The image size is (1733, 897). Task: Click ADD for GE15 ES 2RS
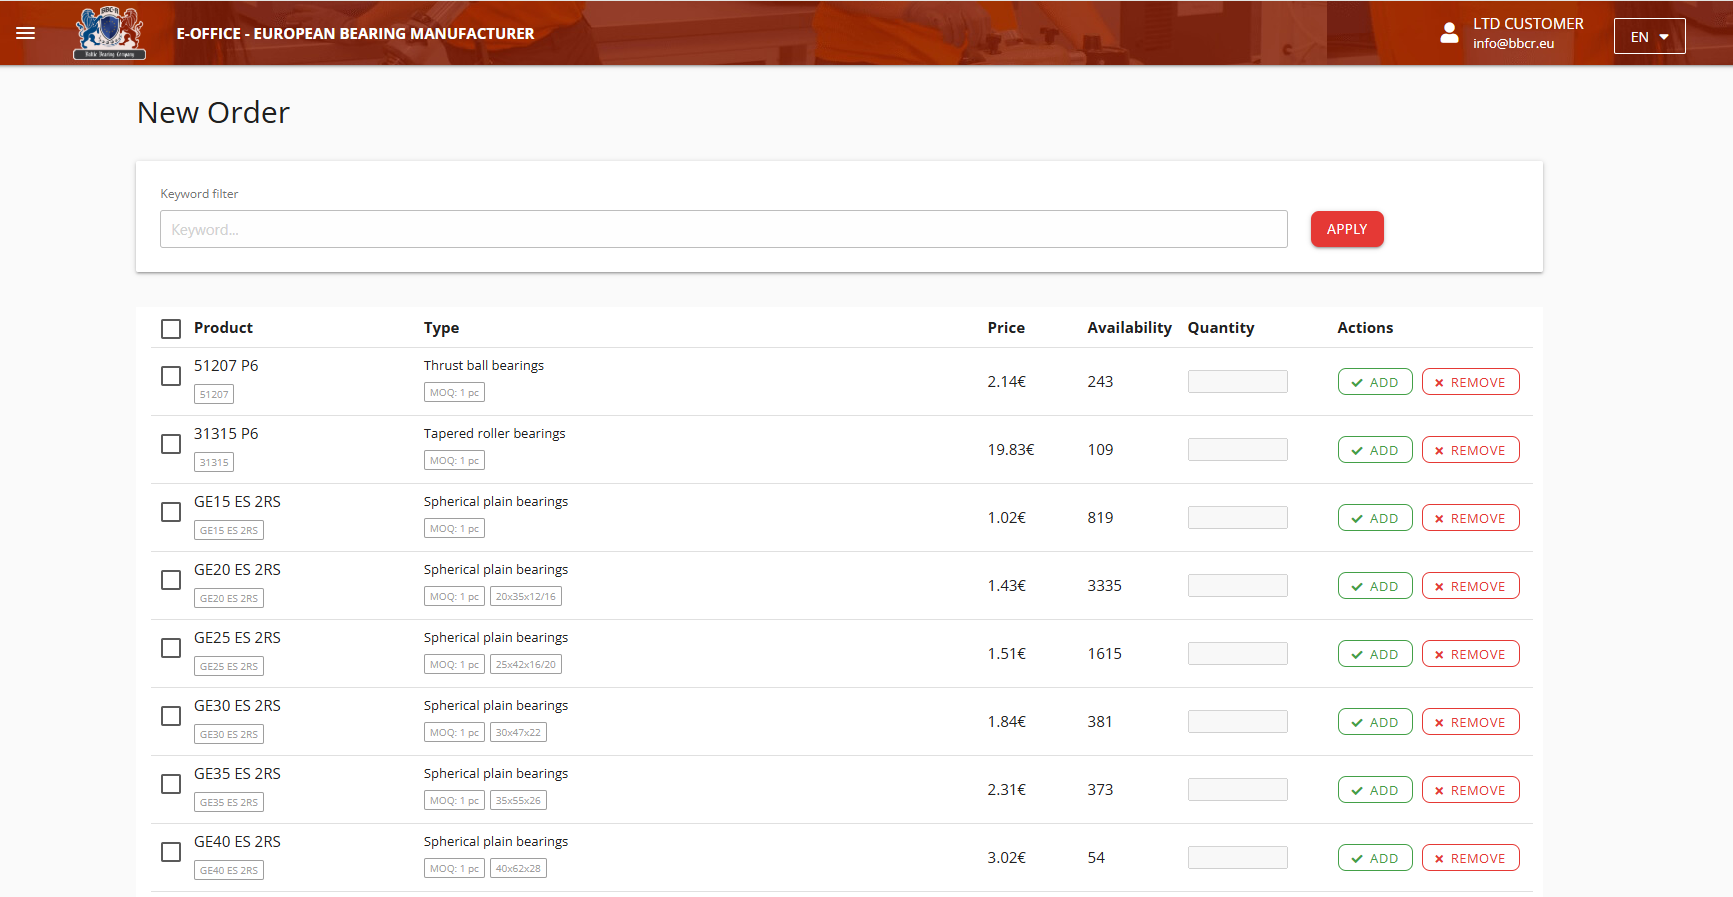click(x=1374, y=518)
